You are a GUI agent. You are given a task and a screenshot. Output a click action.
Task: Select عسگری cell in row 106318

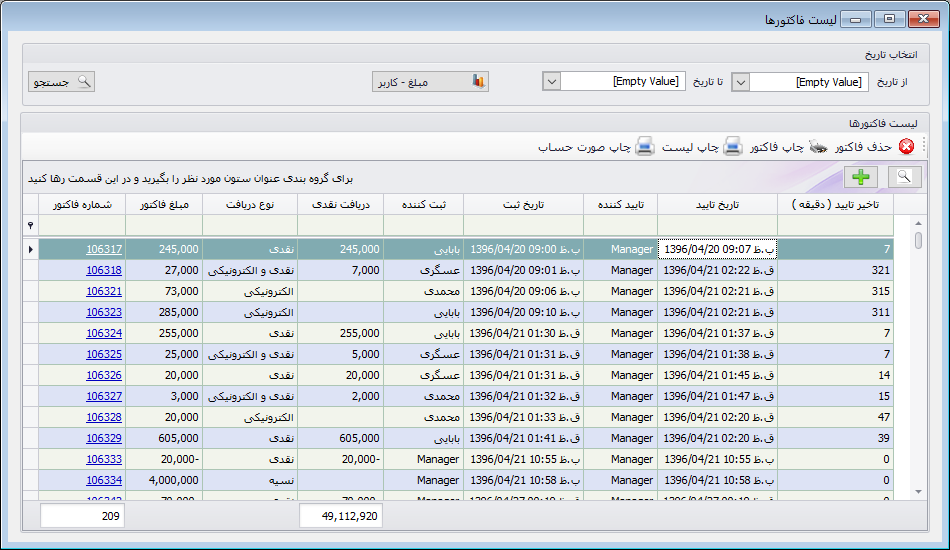[x=424, y=270]
